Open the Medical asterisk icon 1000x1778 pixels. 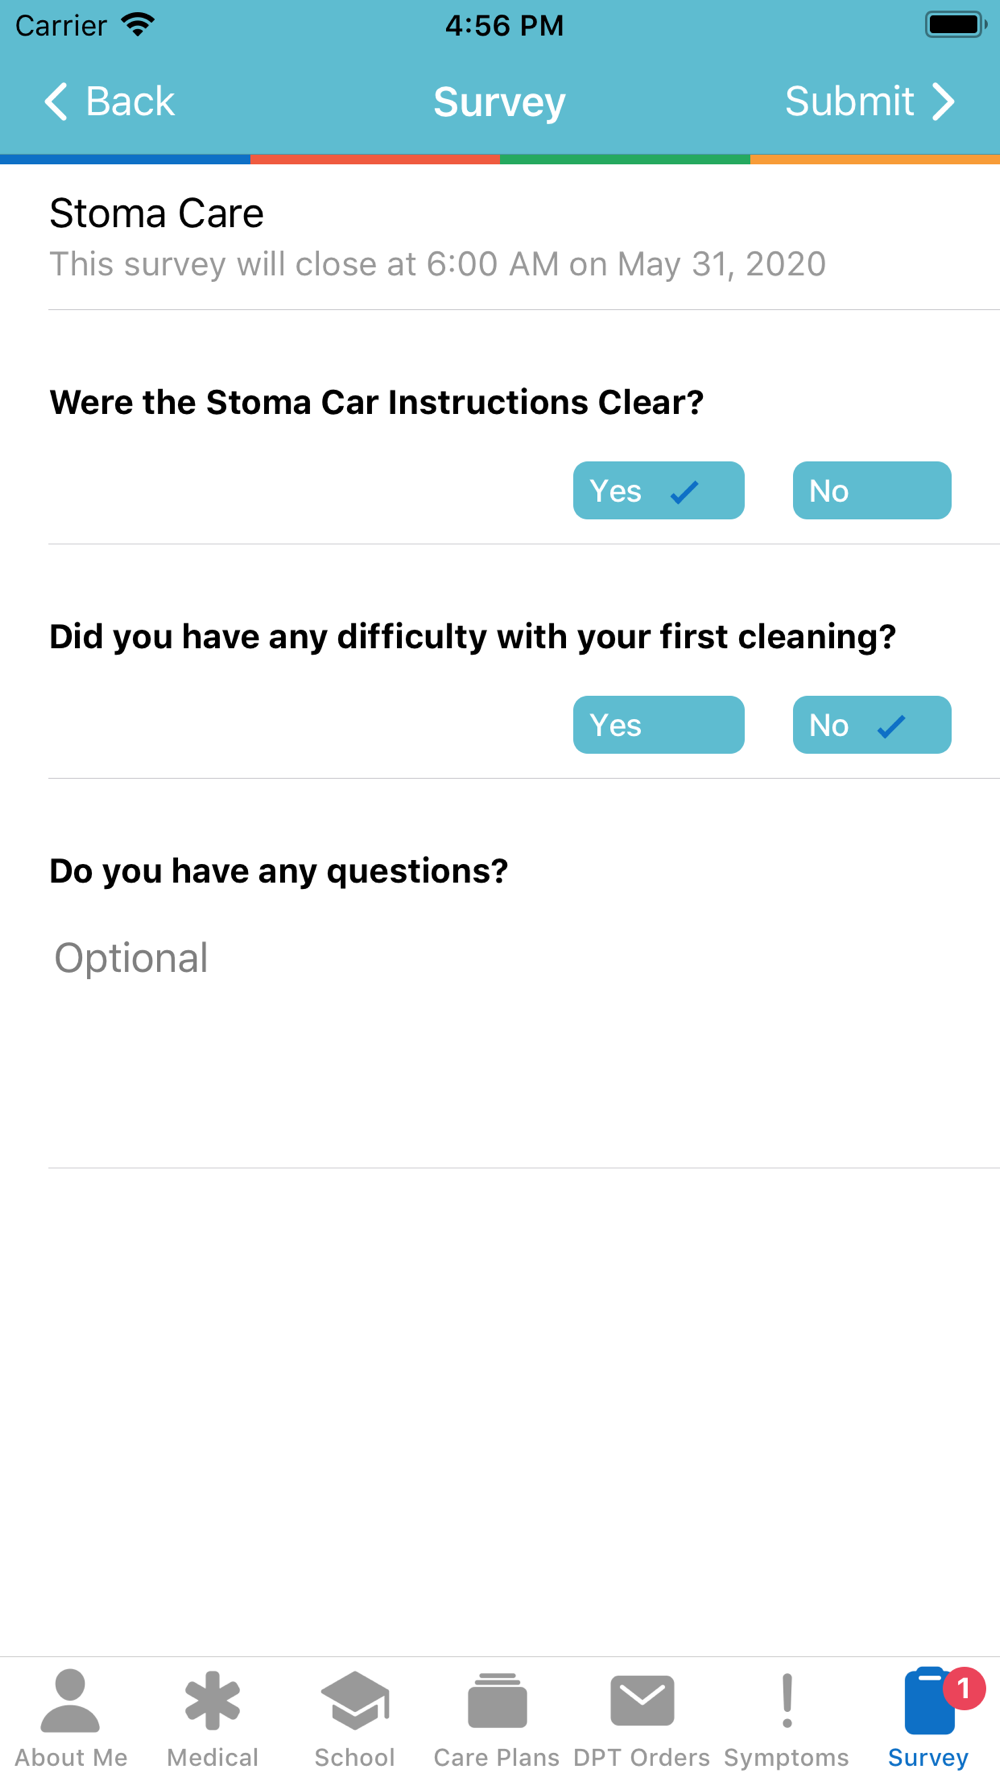pyautogui.click(x=213, y=1700)
